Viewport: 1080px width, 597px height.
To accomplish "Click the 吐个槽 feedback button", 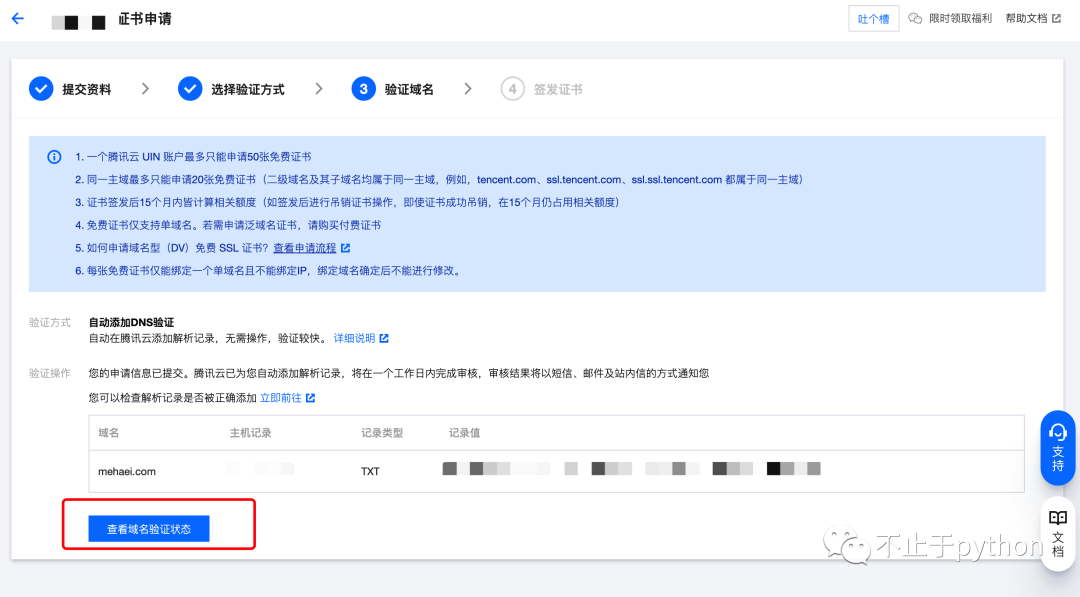I will 869,19.
